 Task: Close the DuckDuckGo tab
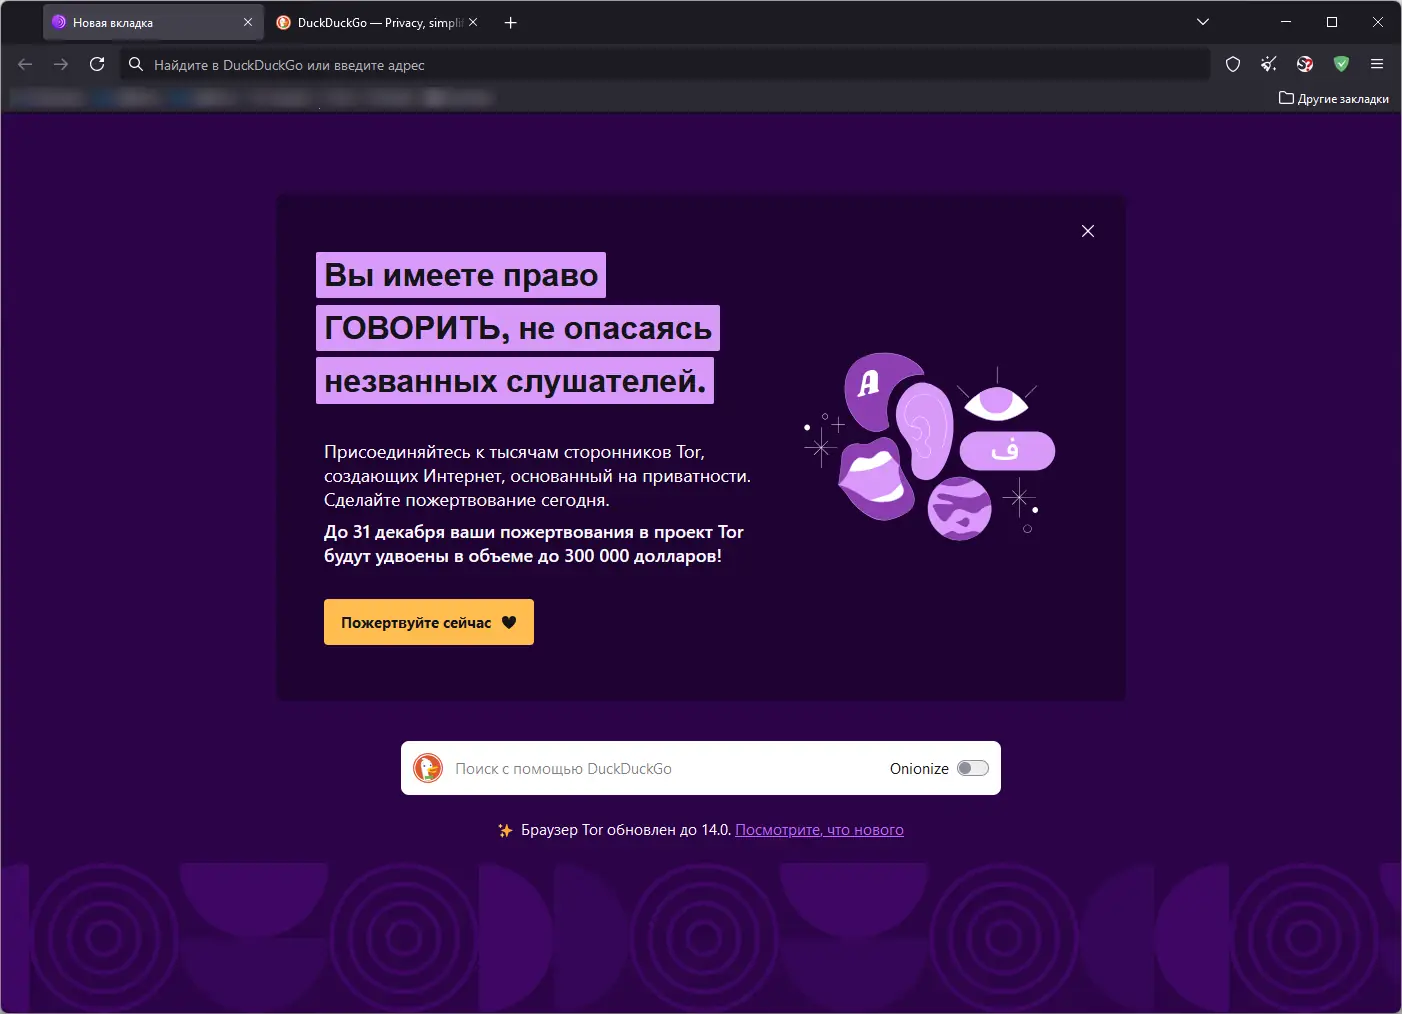(x=473, y=22)
